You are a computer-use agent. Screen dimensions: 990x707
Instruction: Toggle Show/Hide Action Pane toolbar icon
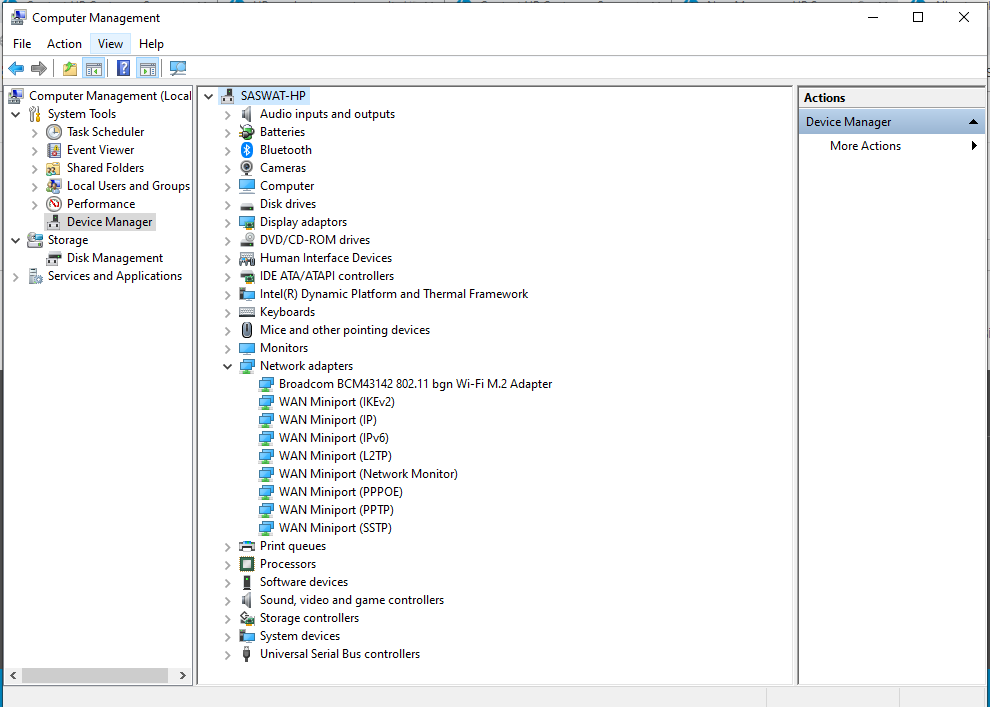click(x=148, y=68)
